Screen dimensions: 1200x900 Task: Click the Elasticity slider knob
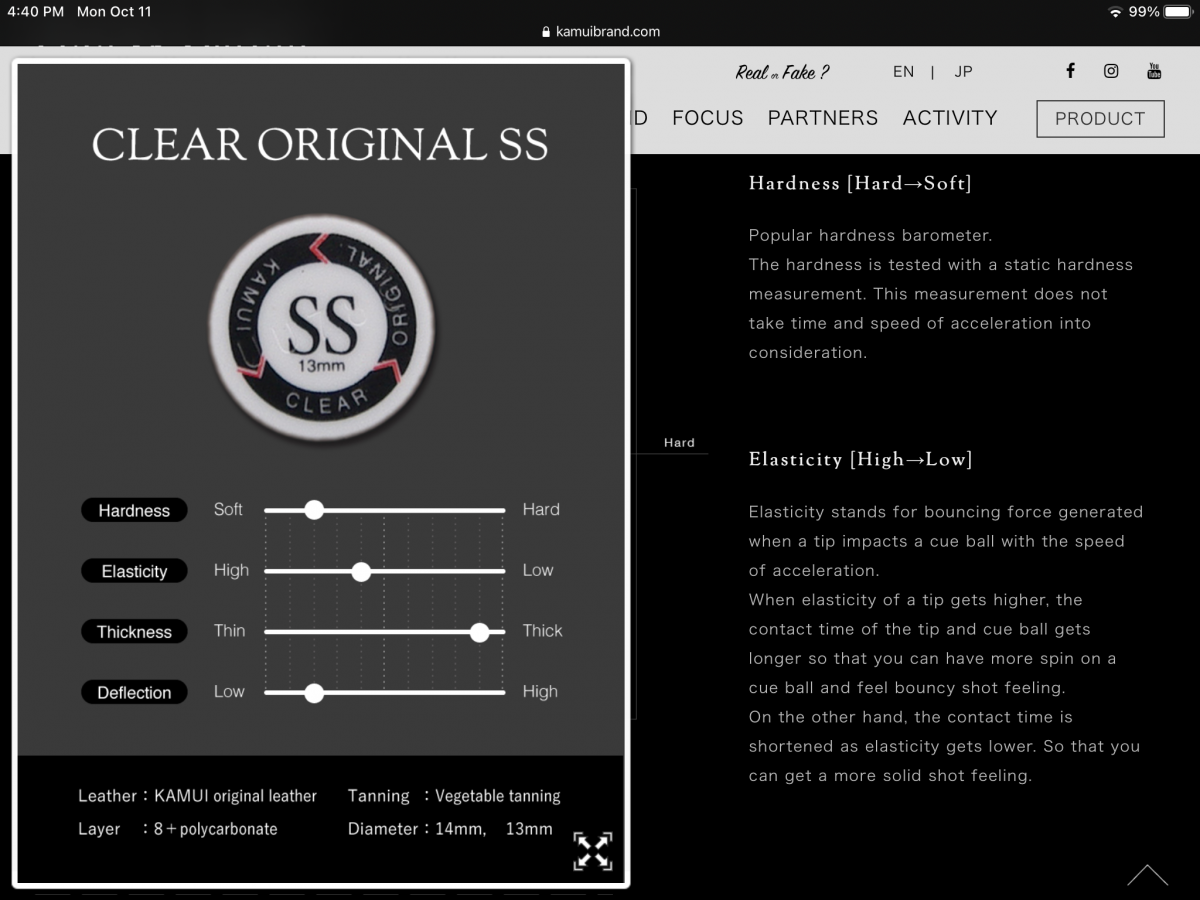pos(361,572)
